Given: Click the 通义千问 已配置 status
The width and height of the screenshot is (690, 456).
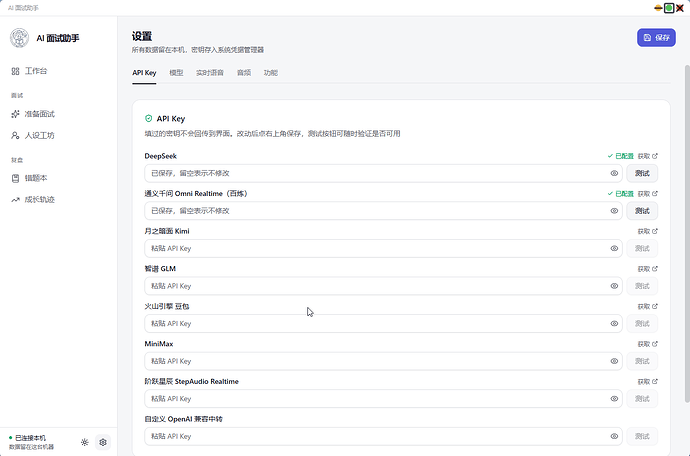Looking at the screenshot, I should tap(620, 194).
